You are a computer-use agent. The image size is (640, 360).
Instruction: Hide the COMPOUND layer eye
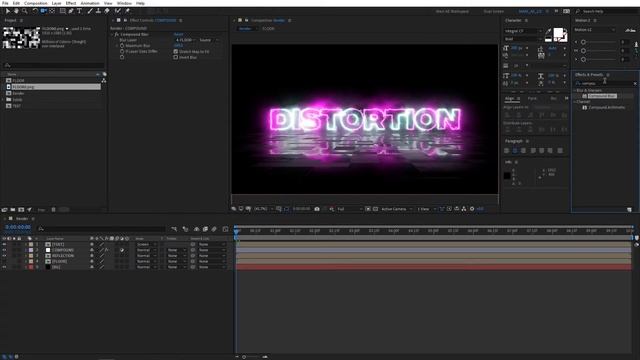4,250
